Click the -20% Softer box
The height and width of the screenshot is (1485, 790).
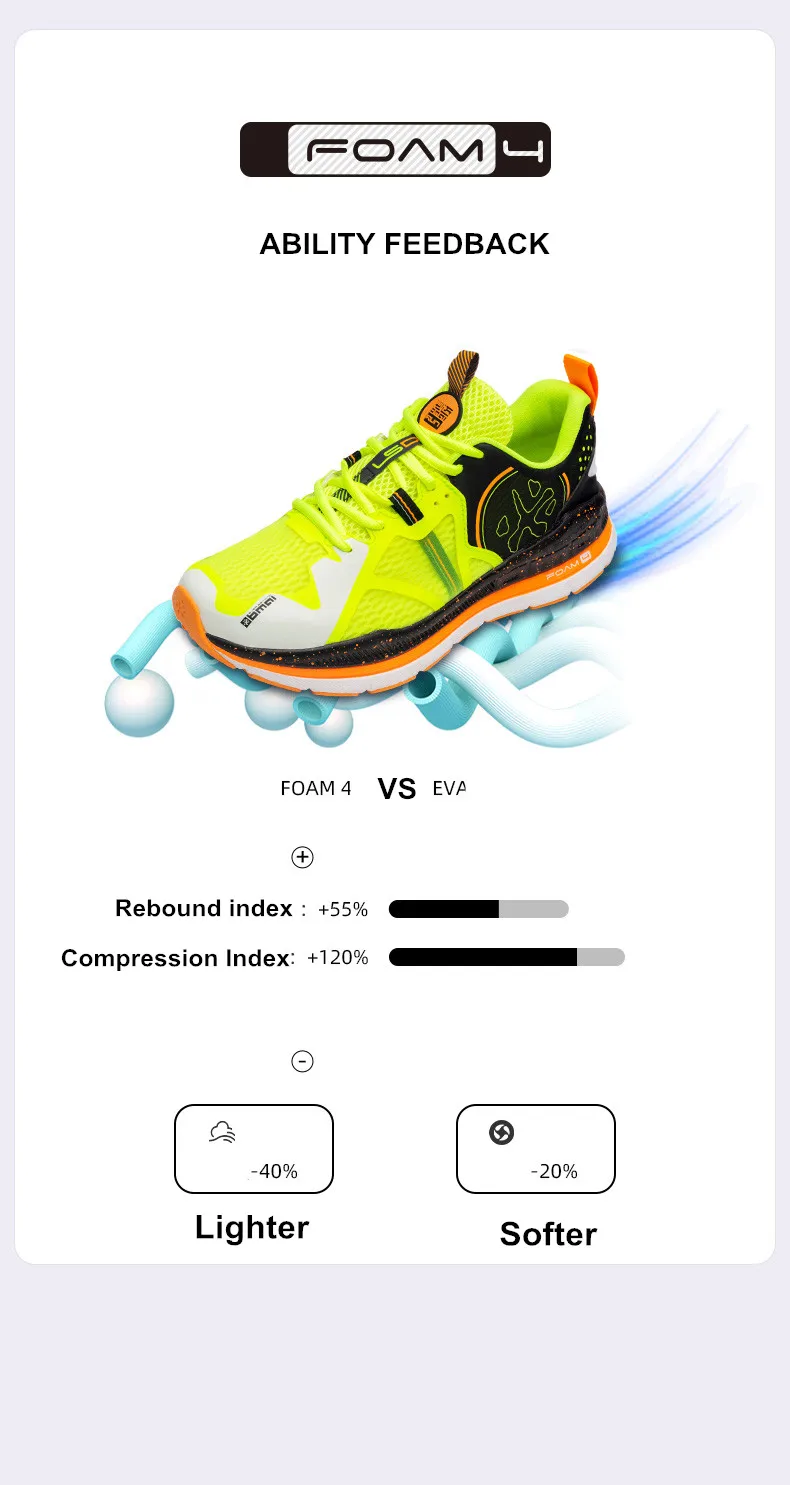coord(536,1149)
